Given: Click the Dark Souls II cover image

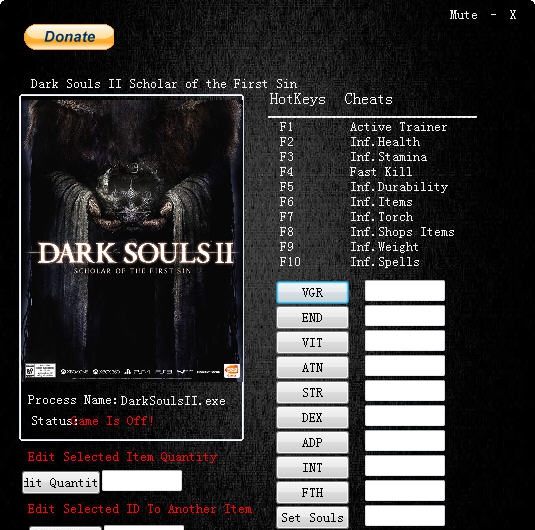Looking at the screenshot, I should [132, 239].
